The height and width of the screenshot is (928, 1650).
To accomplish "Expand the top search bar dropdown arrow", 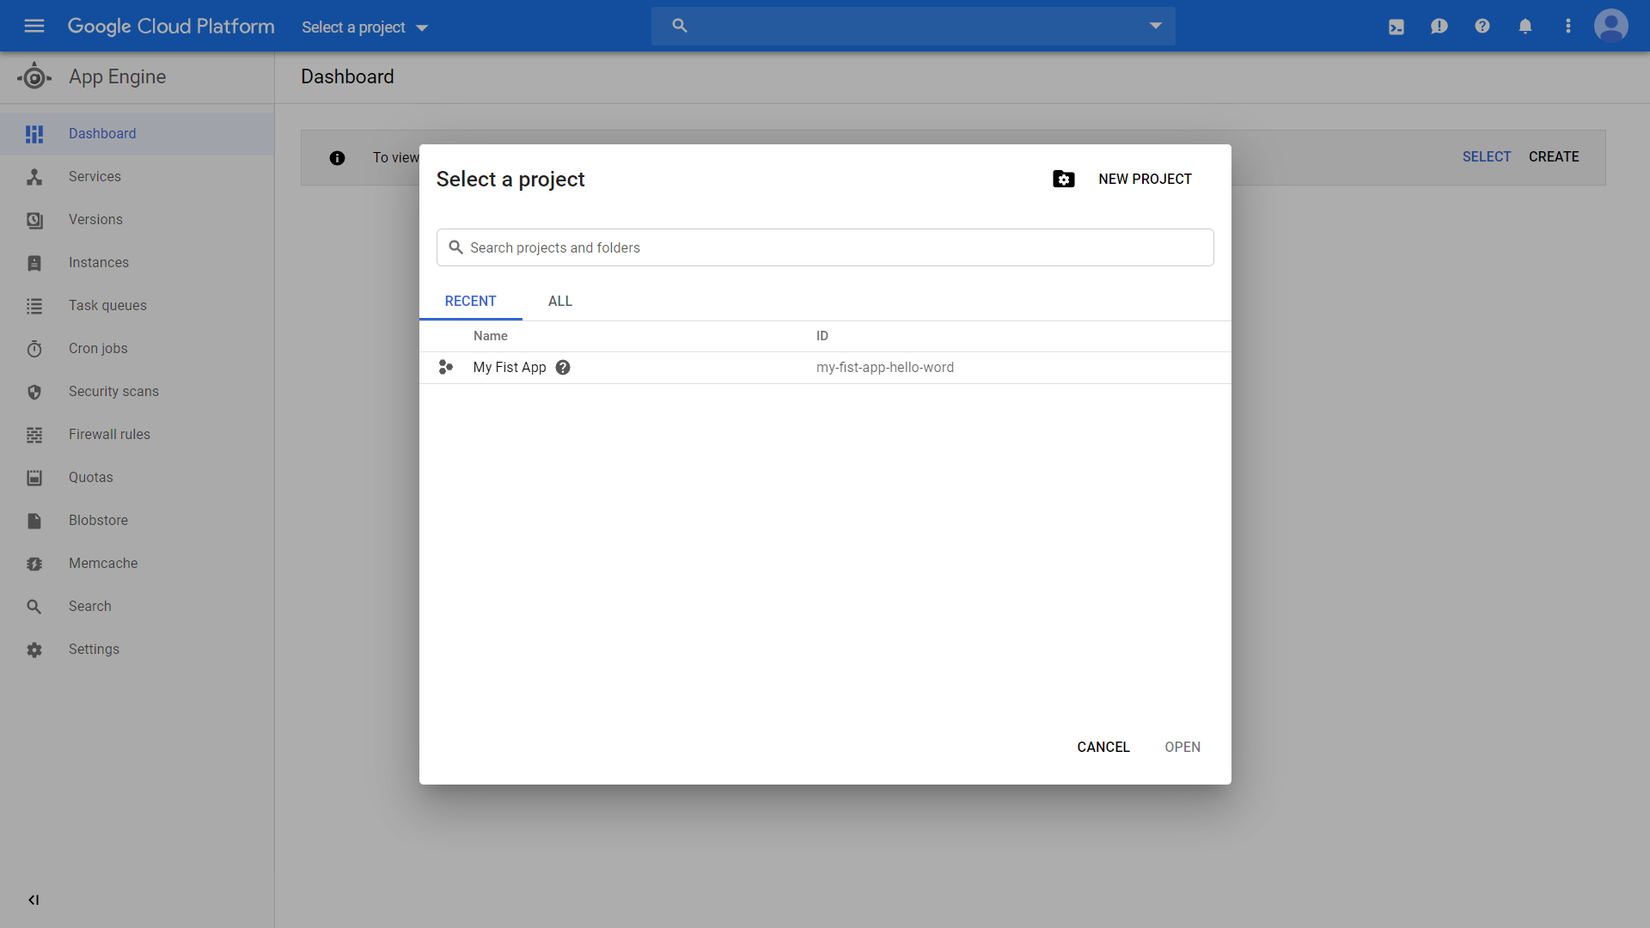I will [1155, 26].
